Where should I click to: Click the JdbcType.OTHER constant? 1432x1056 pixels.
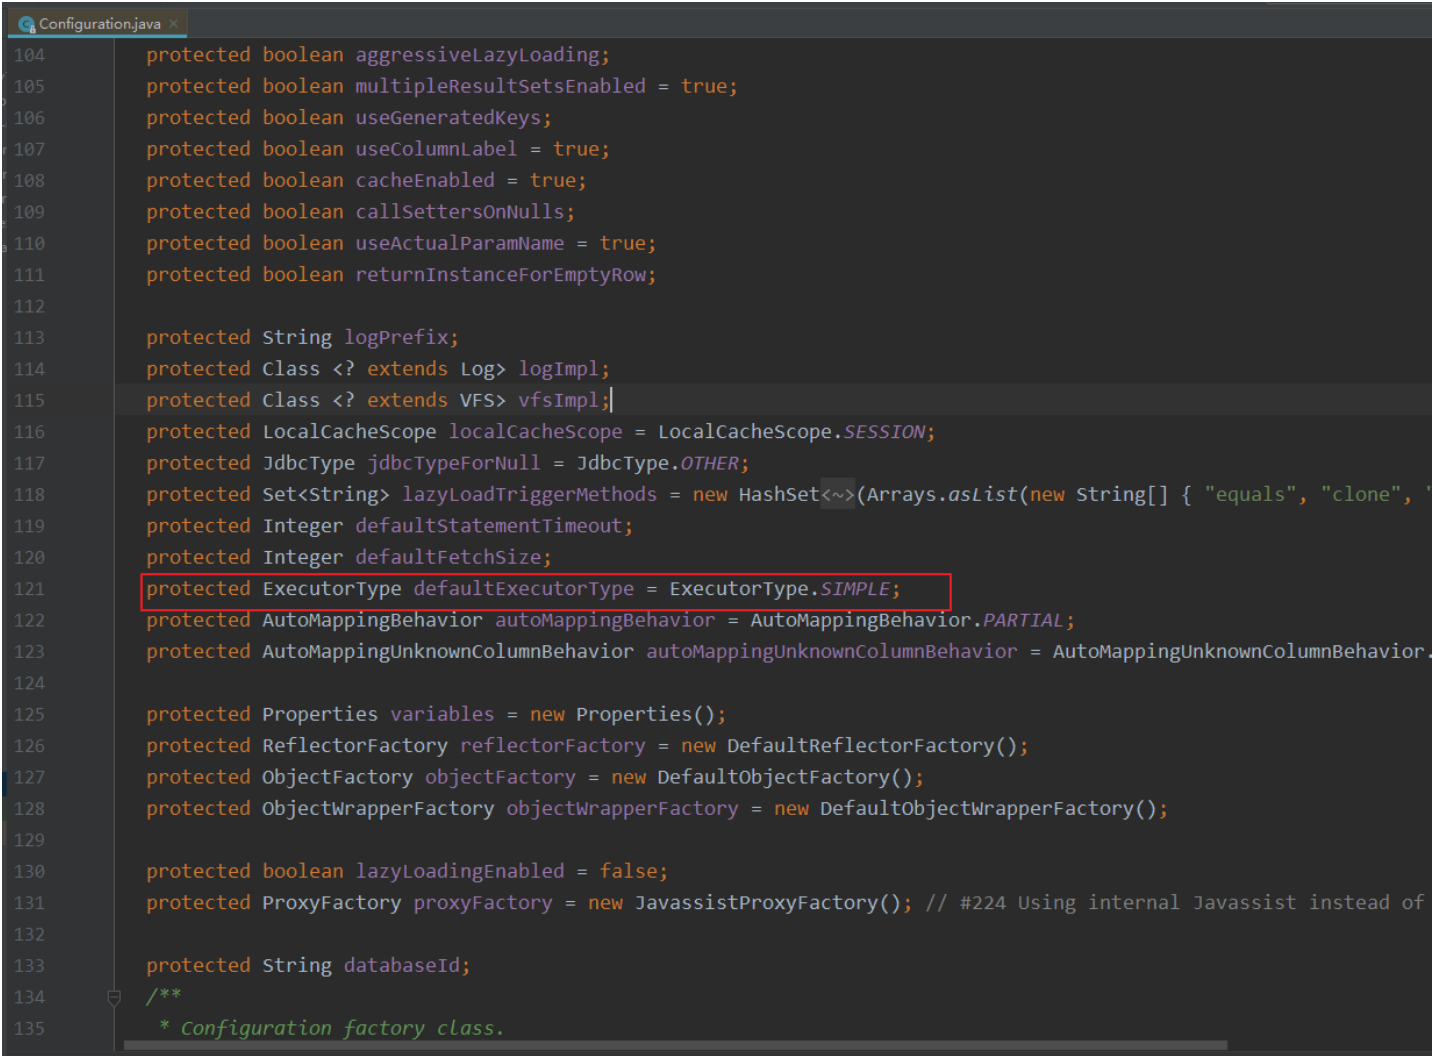[709, 463]
